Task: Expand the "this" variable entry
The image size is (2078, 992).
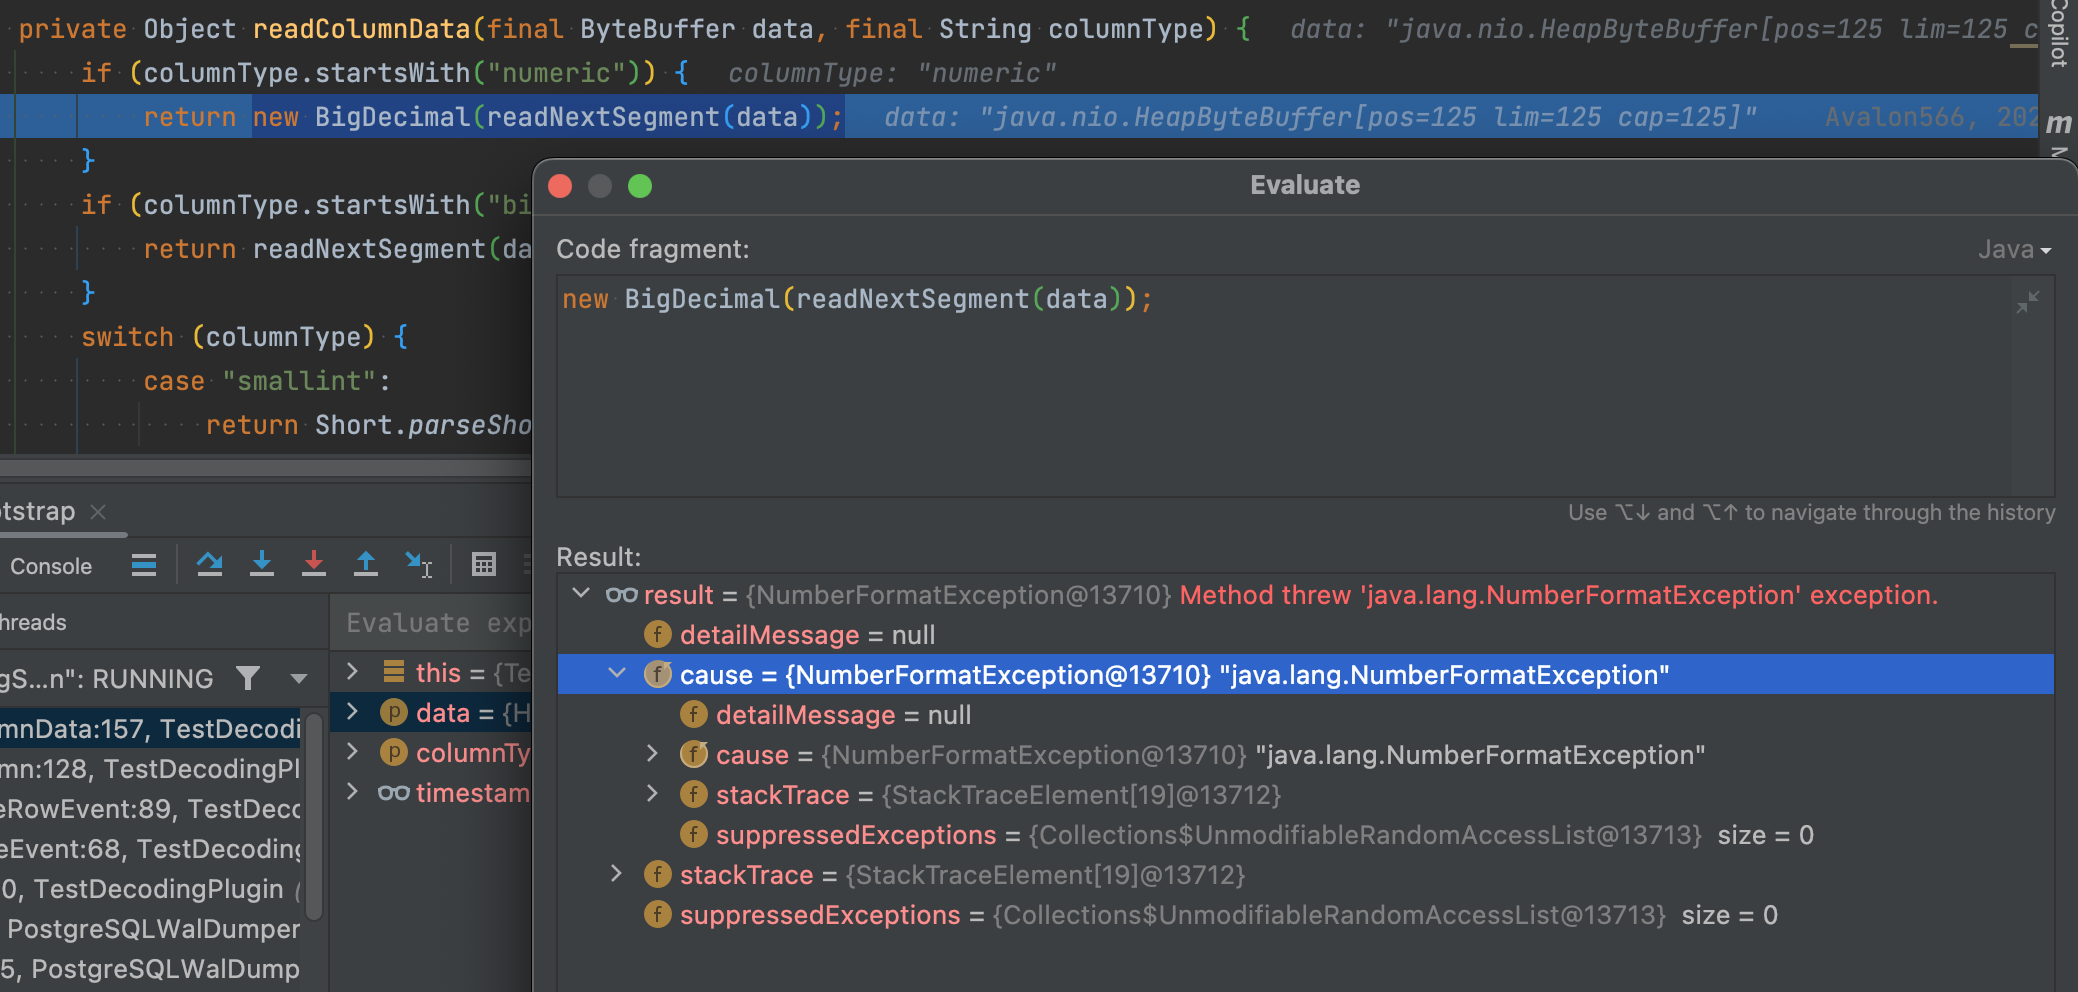Action: tap(352, 671)
